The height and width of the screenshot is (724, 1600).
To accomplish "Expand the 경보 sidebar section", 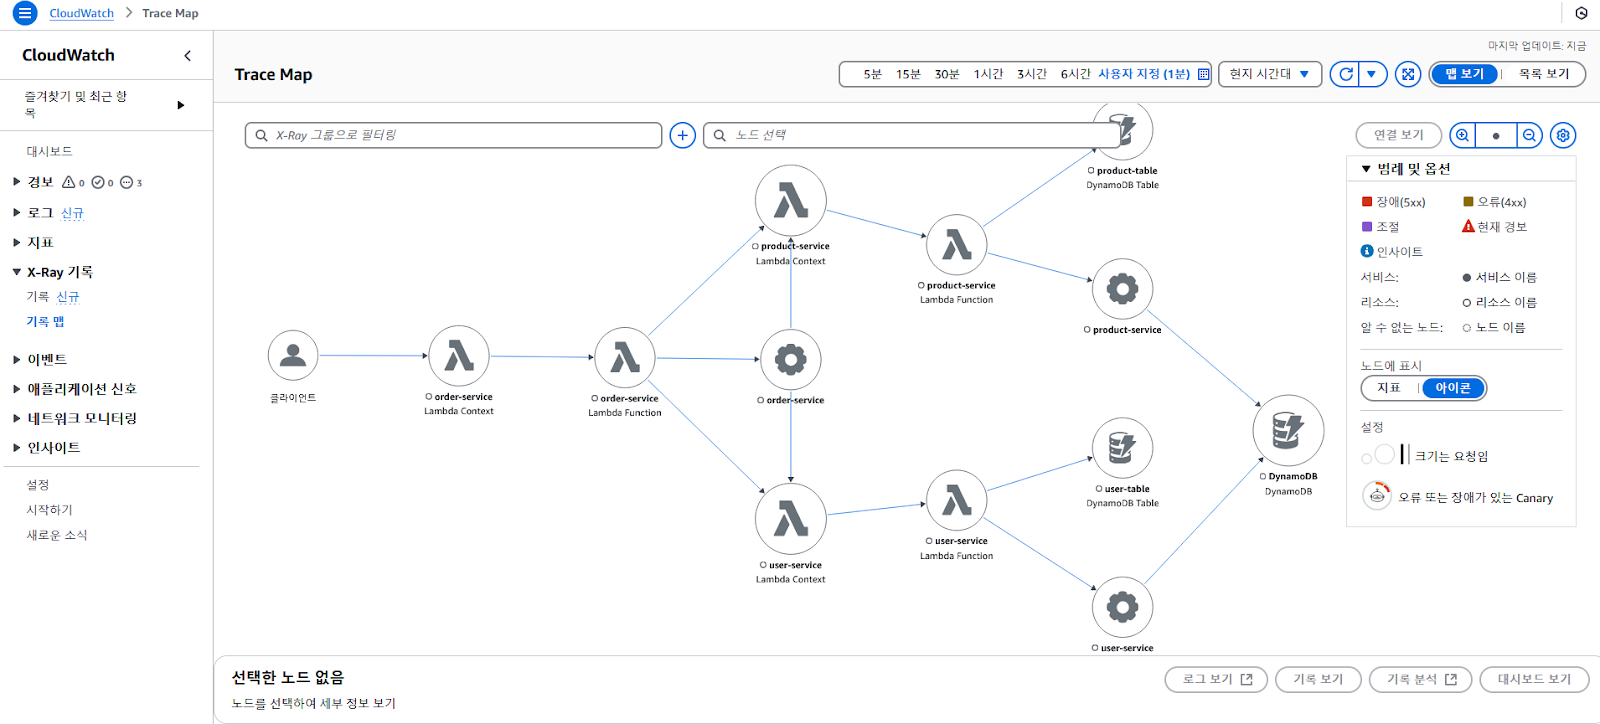I will click(16, 182).
